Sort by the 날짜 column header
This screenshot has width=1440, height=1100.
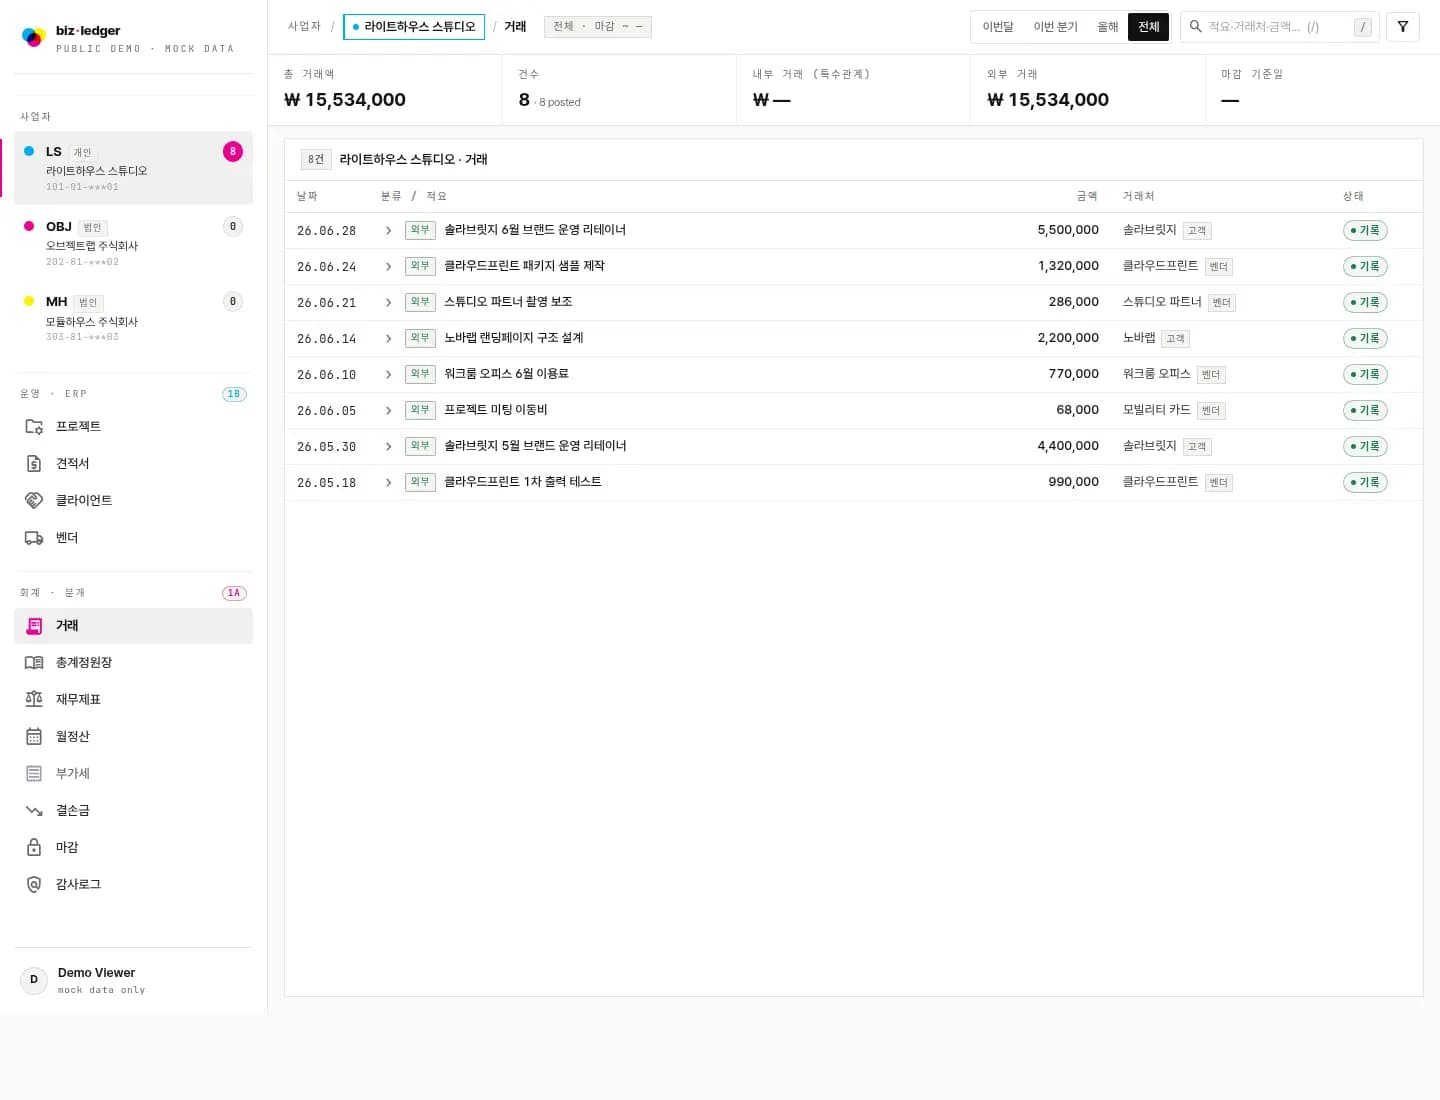(307, 197)
